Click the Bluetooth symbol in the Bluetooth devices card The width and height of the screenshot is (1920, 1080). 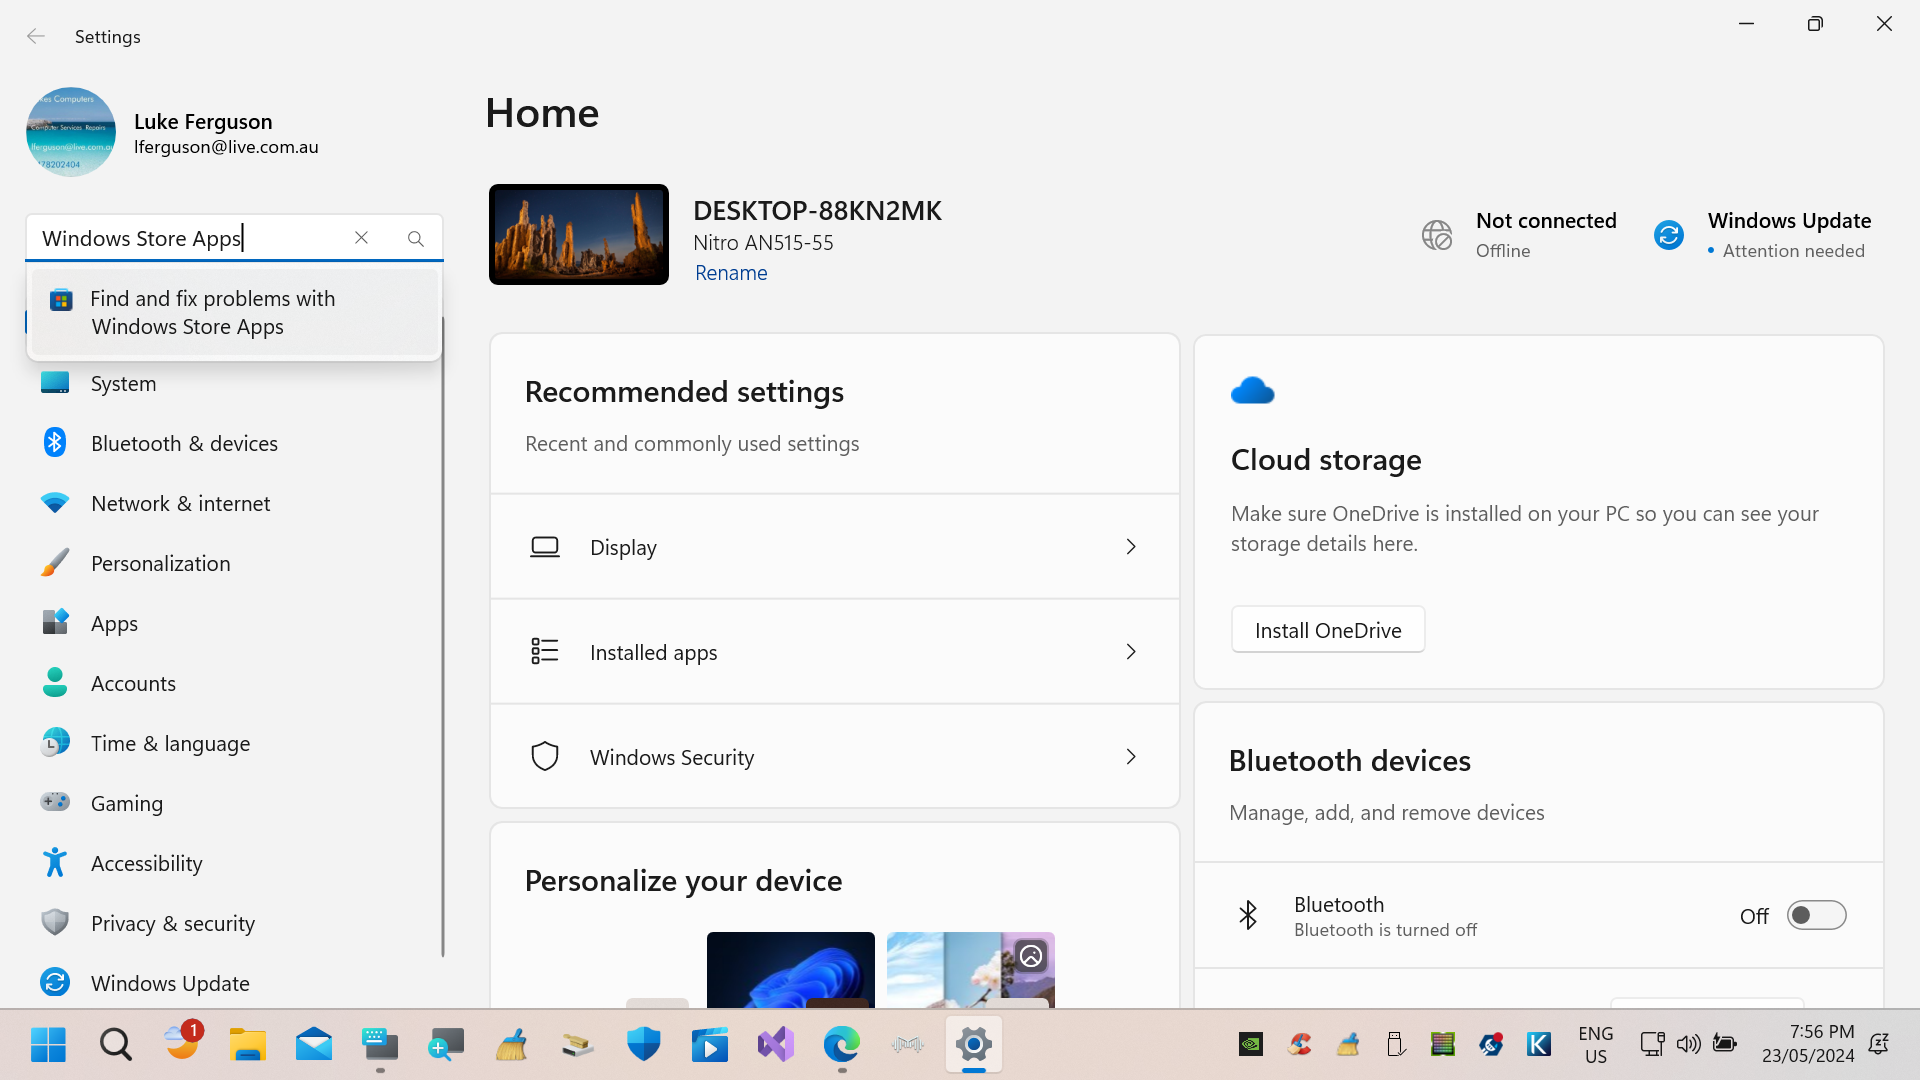[1248, 915]
